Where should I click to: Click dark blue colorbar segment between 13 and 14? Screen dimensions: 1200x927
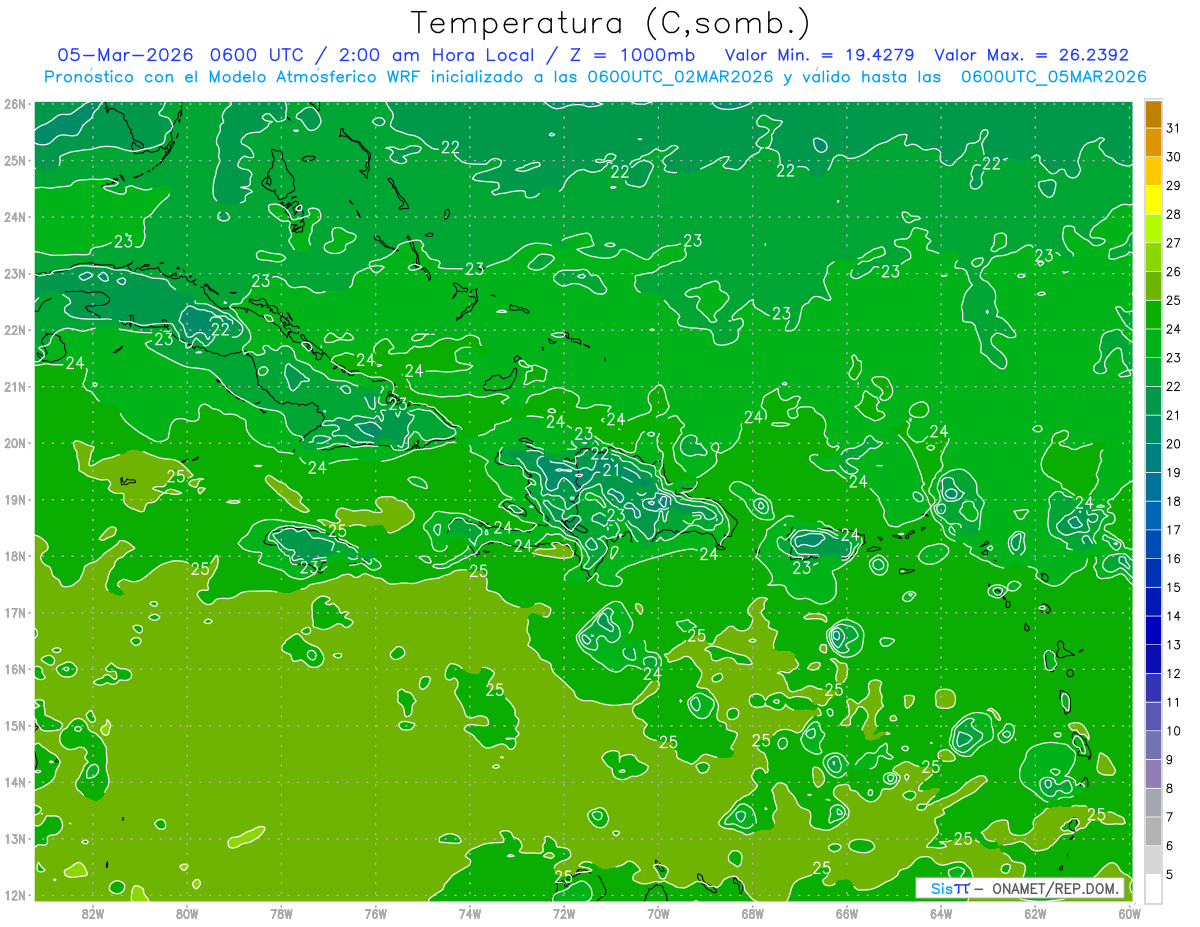point(1153,629)
